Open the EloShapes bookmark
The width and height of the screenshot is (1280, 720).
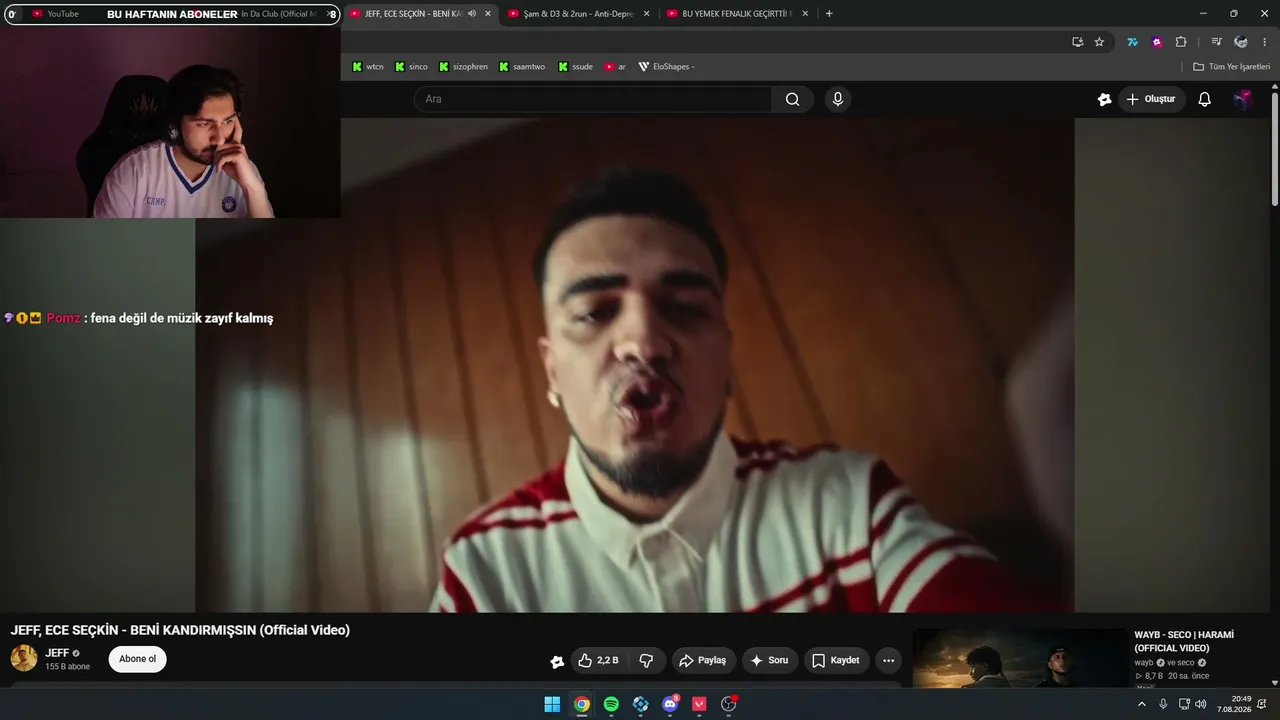tap(666, 67)
